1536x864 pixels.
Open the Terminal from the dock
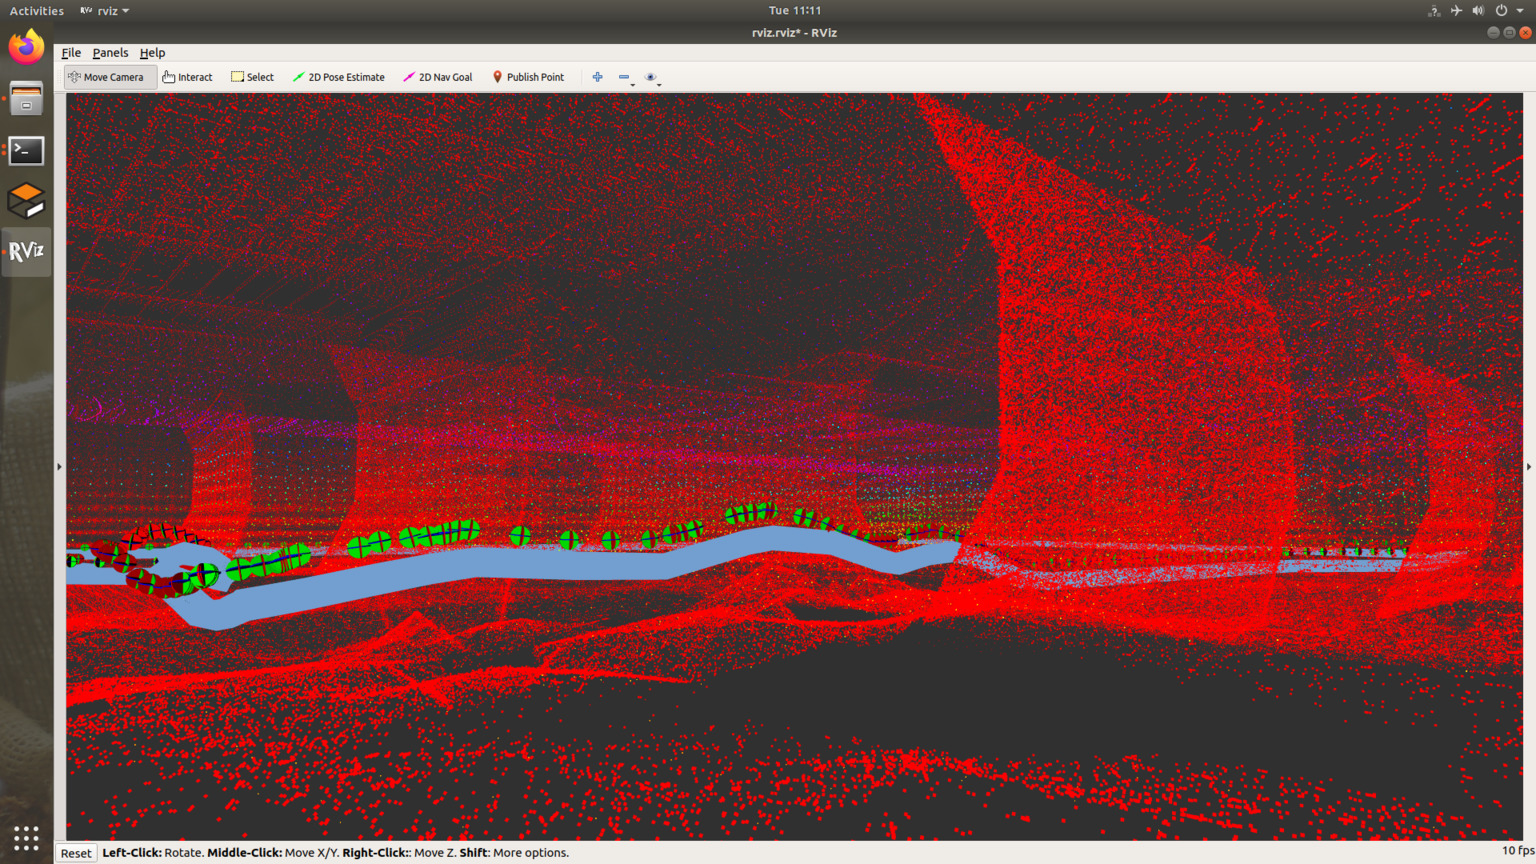[x=26, y=150]
